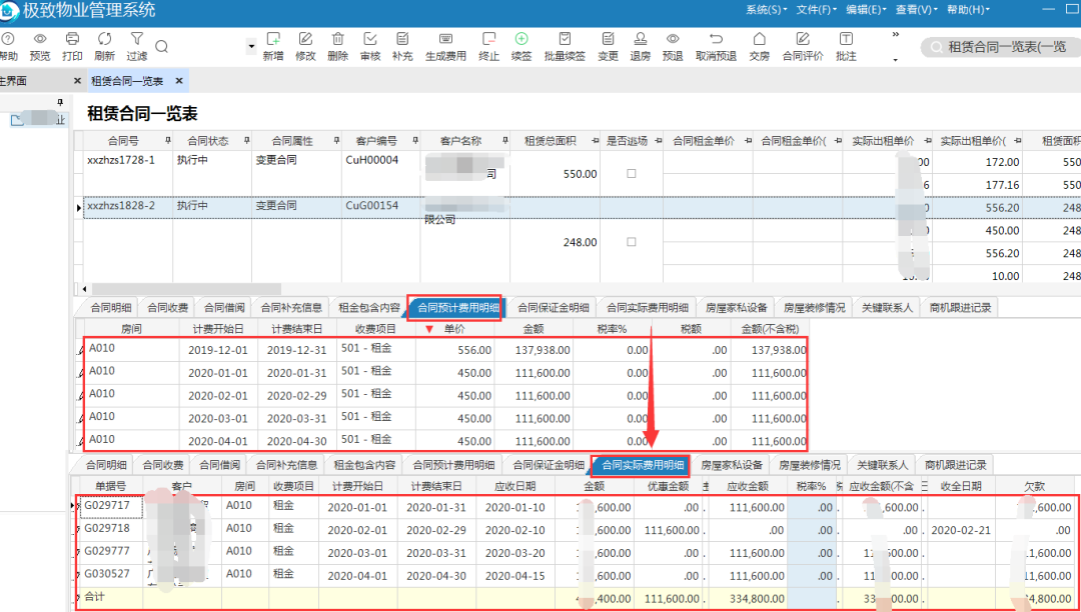Open 合同评价 contract evaluation

[x=802, y=46]
